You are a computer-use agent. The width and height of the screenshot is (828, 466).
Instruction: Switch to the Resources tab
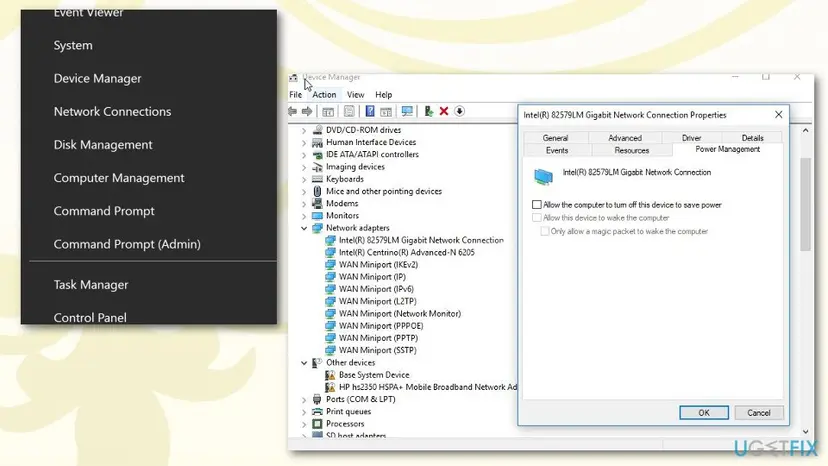[632, 151]
